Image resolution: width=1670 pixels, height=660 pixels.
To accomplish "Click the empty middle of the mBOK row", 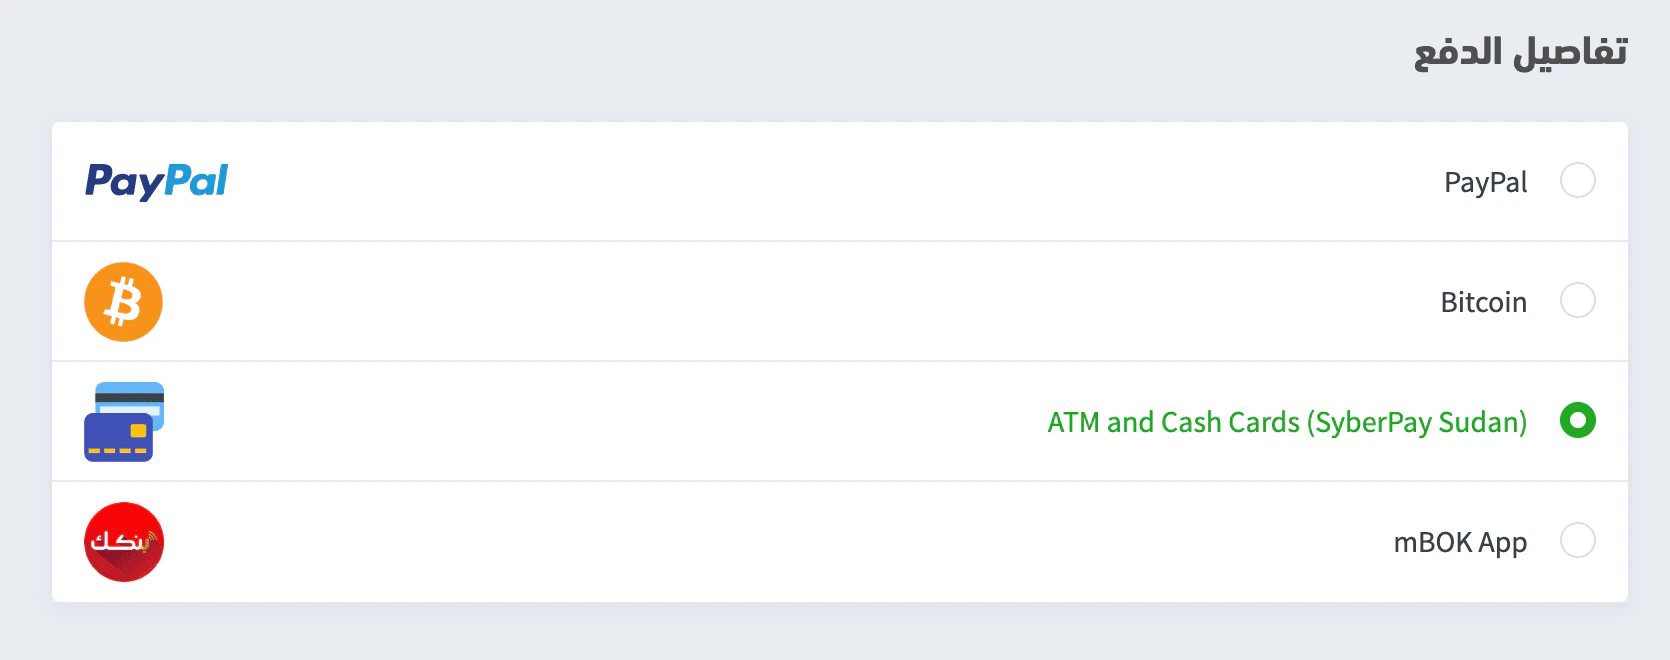I will coord(800,541).
